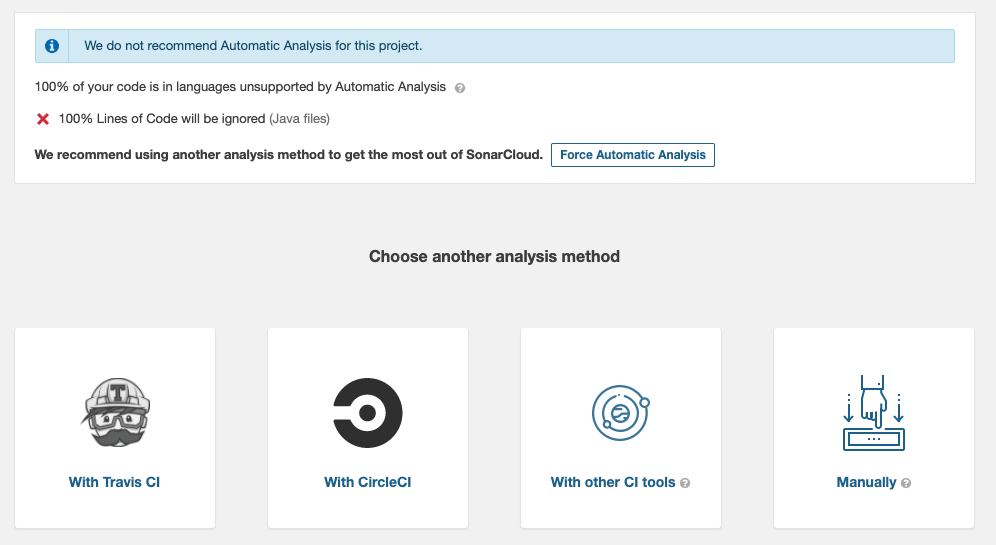Image resolution: width=996 pixels, height=545 pixels.
Task: Click the '(Java files)' text
Action: tap(299, 119)
